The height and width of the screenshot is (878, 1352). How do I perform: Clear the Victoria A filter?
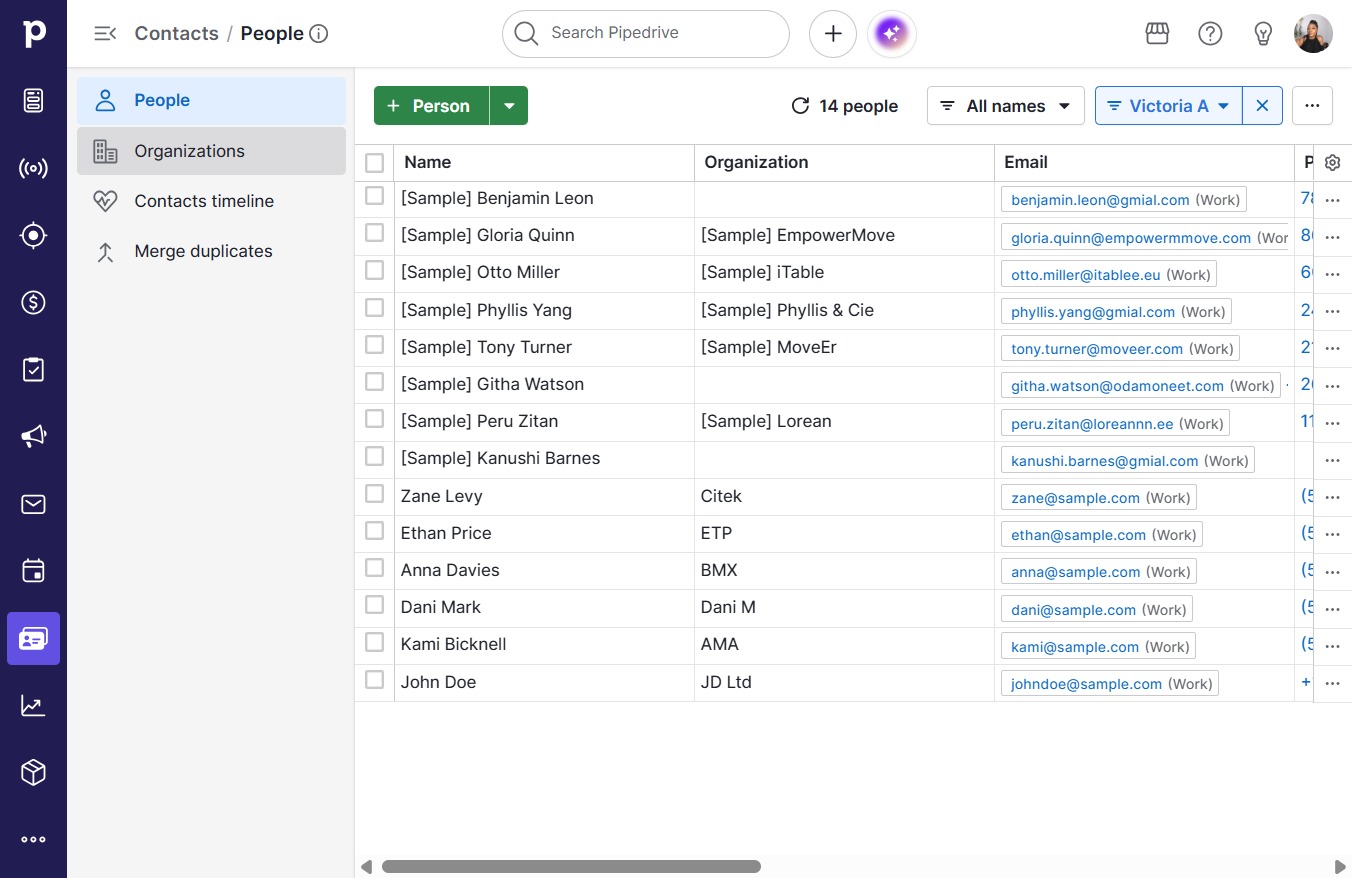coord(1262,106)
